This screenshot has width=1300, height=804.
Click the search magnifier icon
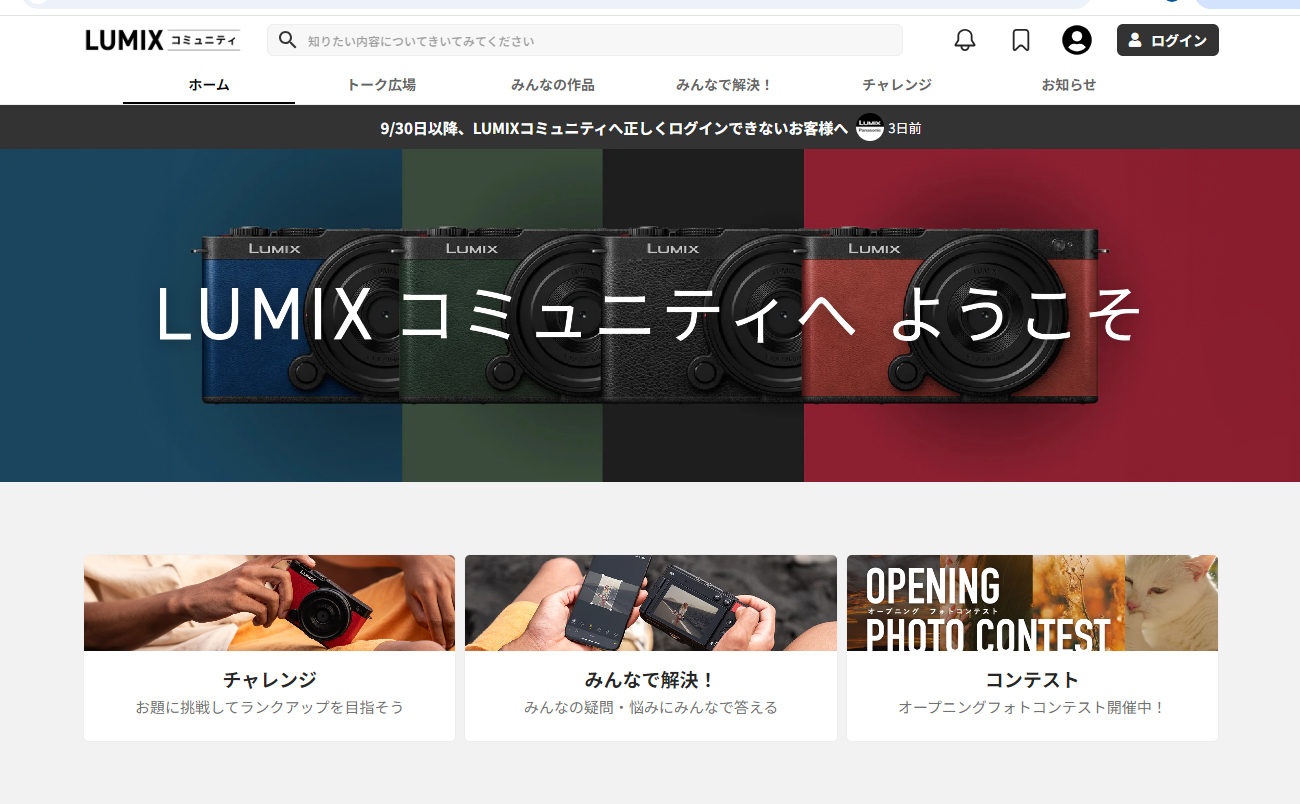point(288,40)
